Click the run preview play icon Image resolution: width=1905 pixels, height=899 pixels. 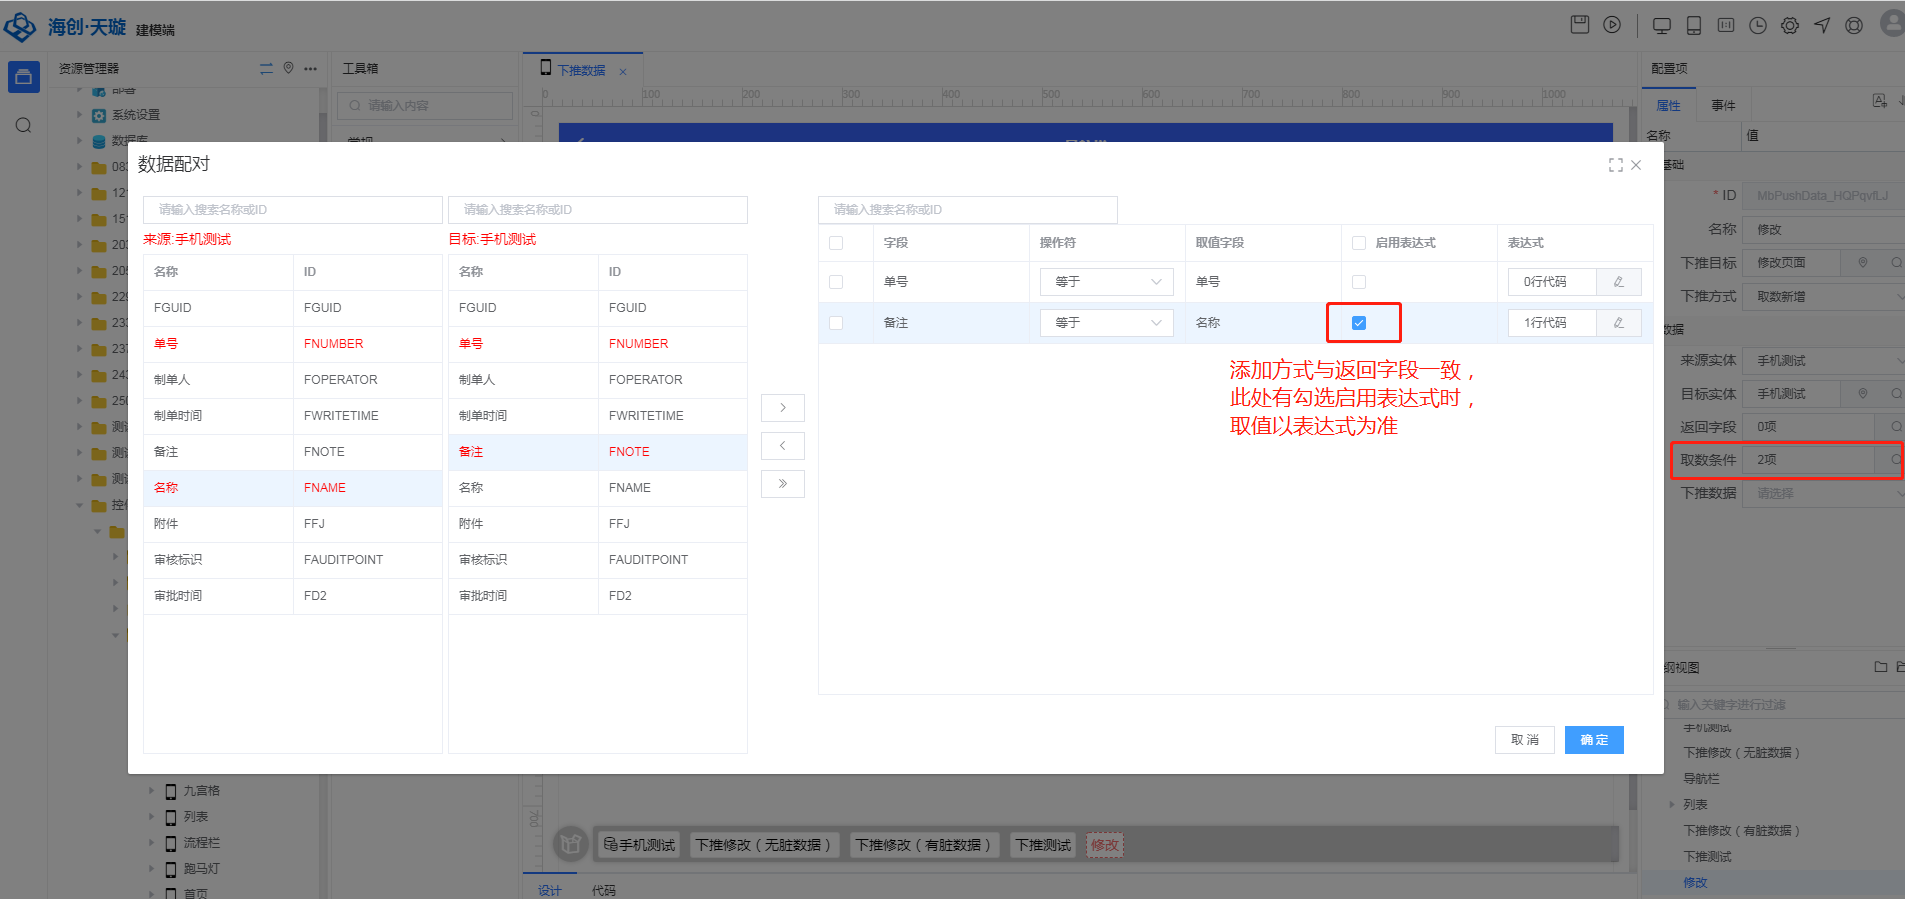[1612, 25]
